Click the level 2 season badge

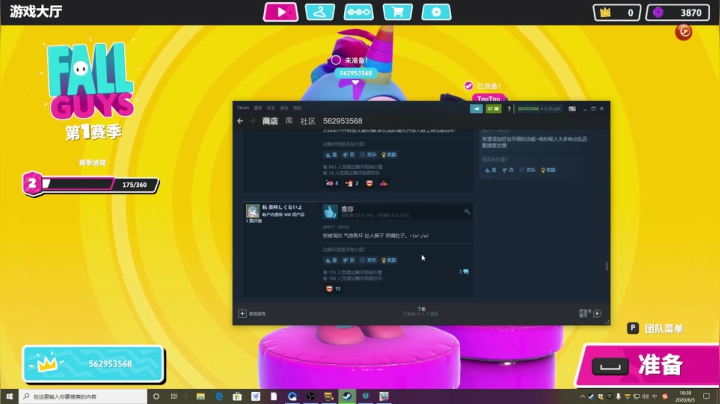pyautogui.click(x=32, y=184)
